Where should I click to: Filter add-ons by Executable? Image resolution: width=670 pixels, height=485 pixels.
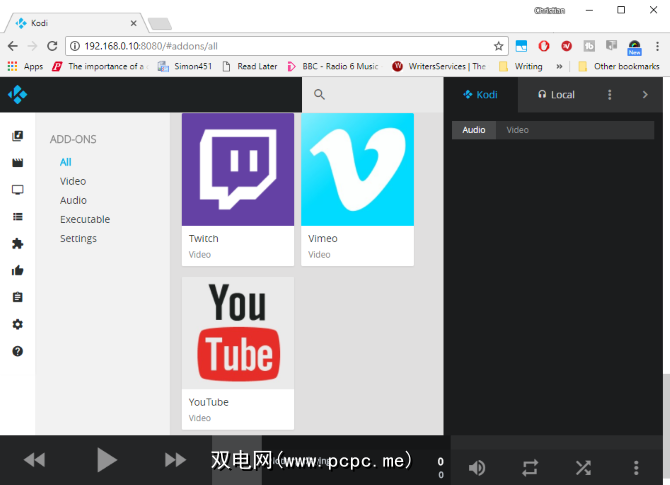(85, 219)
